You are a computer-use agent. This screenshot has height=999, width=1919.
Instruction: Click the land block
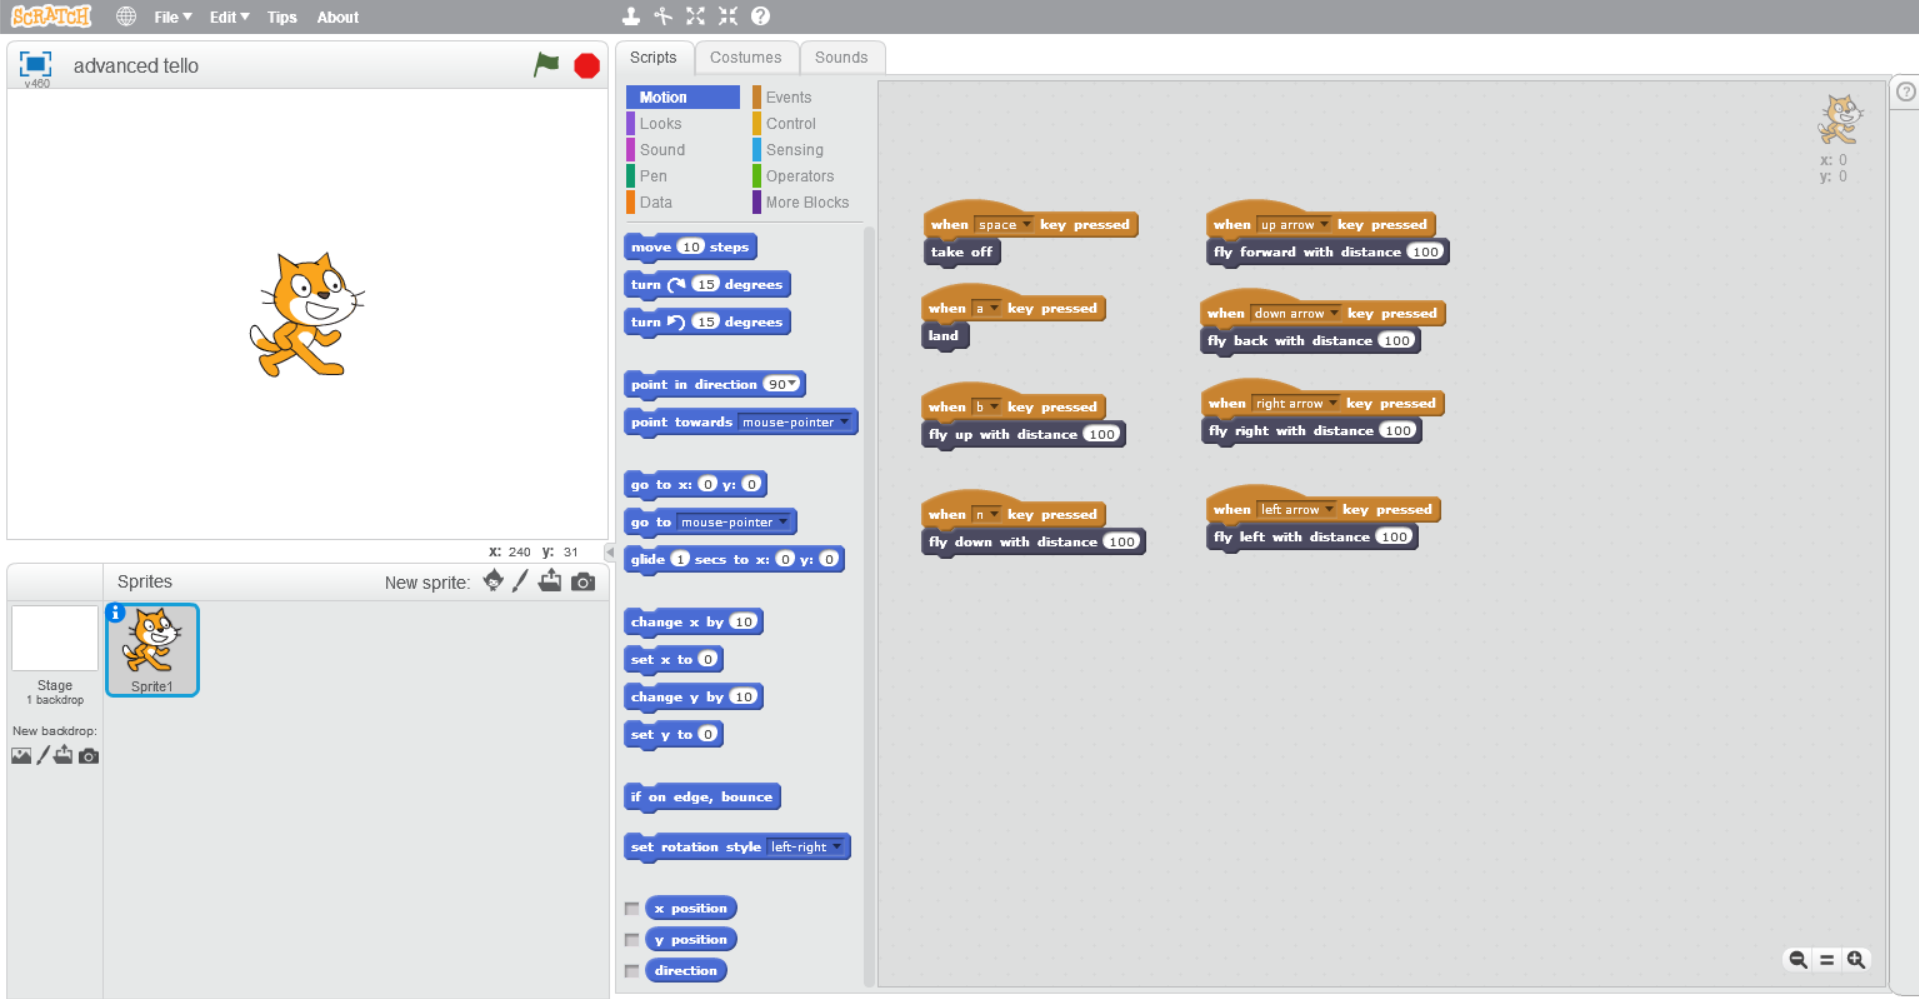pyautogui.click(x=944, y=336)
